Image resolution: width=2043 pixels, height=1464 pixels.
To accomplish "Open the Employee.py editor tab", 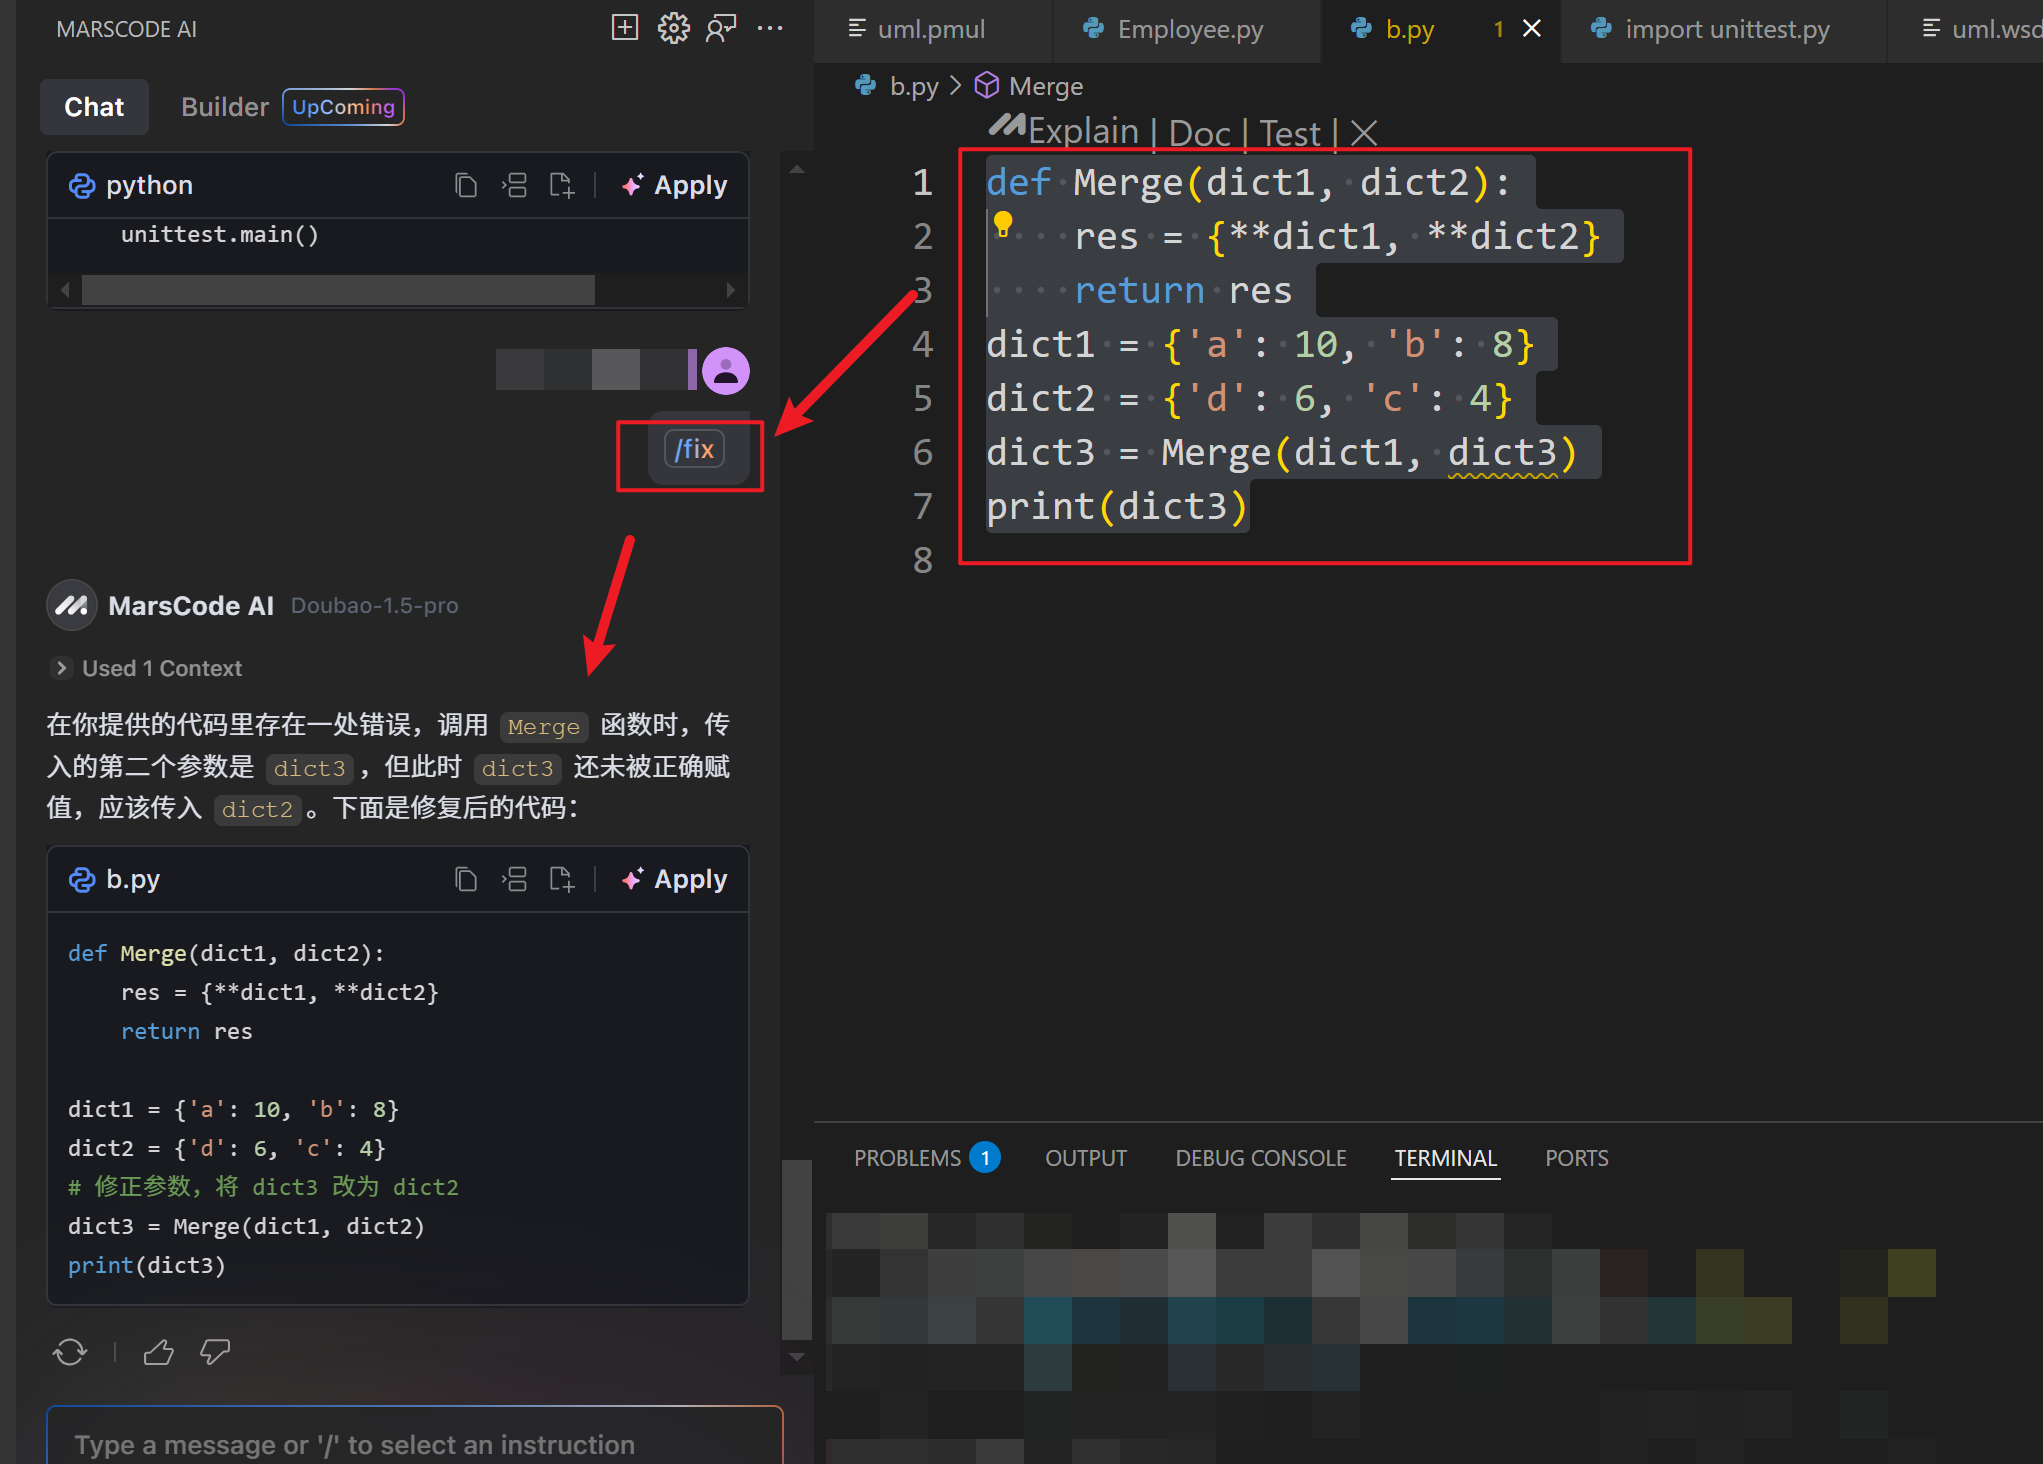I will click(1189, 30).
